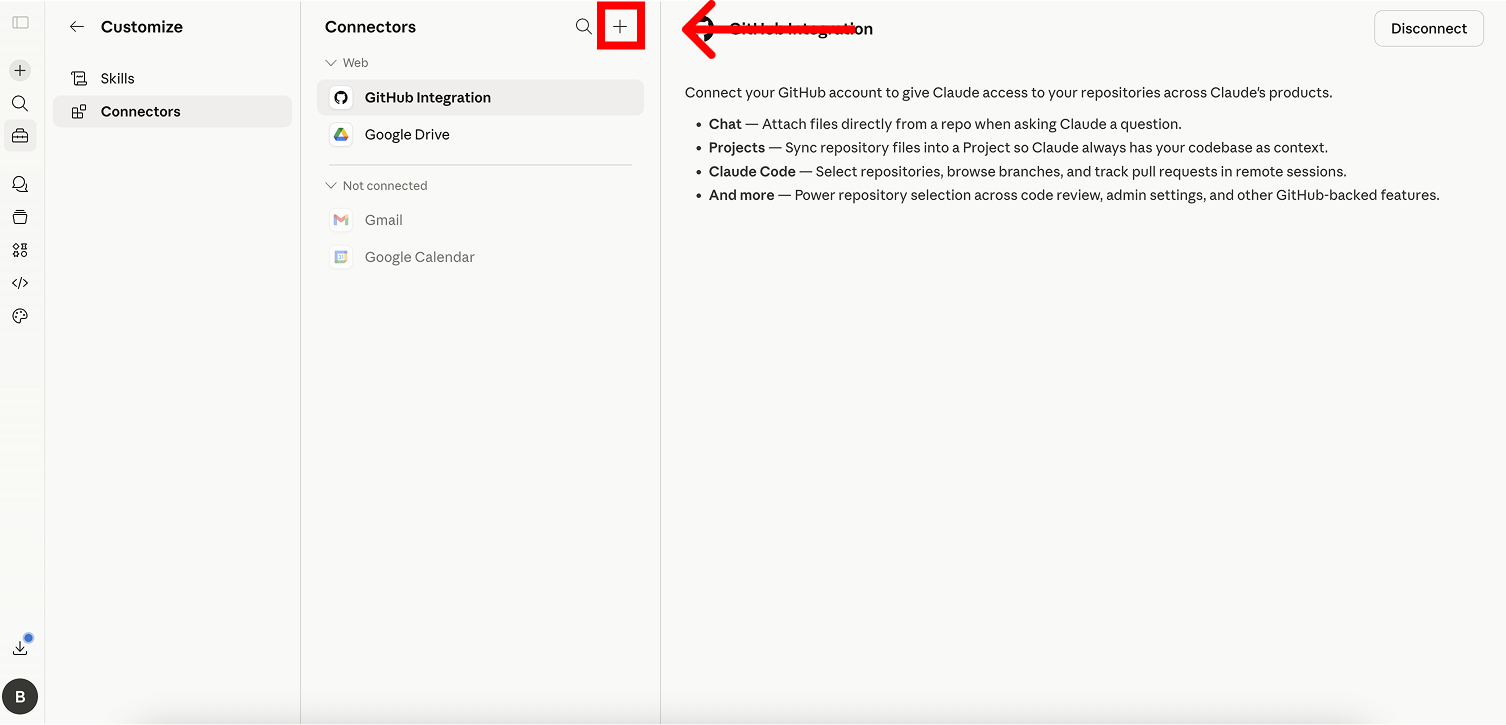Open the chats bubble icon in left rail

[x=20, y=184]
